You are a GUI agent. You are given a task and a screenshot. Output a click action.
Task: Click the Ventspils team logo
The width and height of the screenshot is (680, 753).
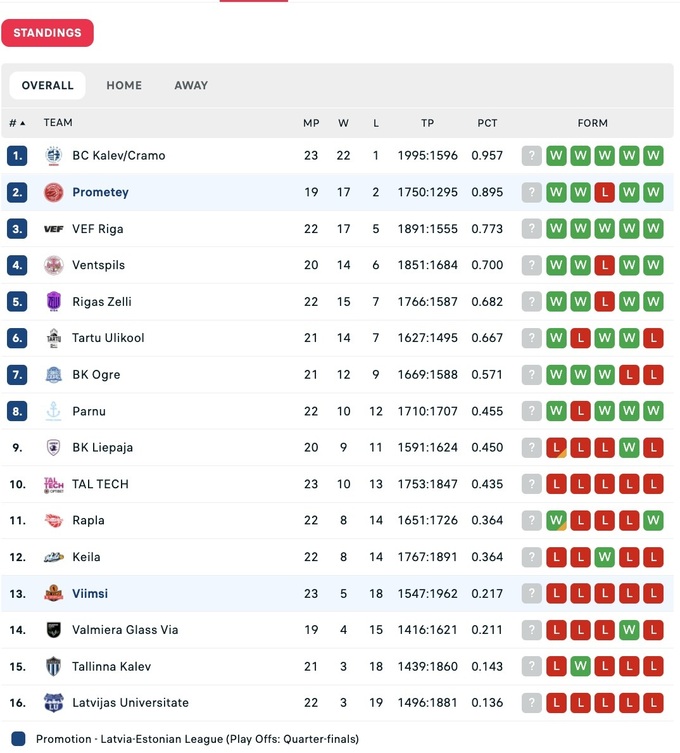(x=53, y=265)
